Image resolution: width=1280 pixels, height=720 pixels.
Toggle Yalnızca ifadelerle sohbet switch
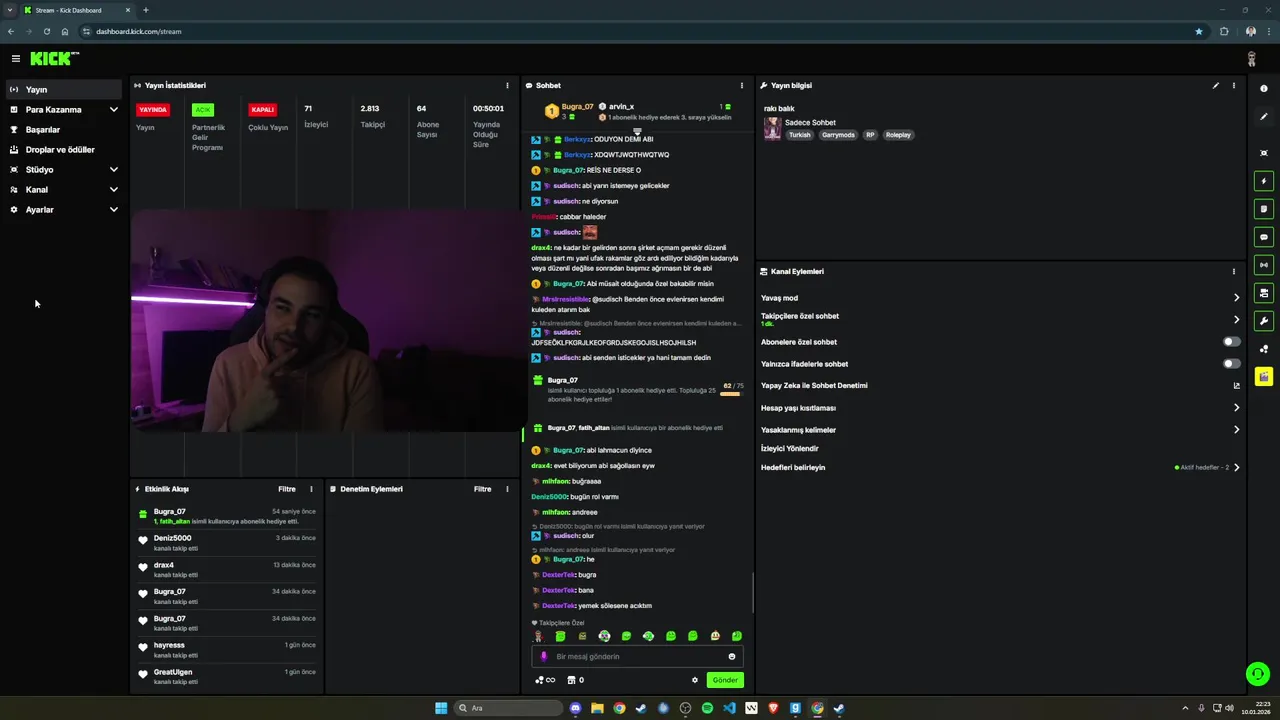tap(1232, 364)
